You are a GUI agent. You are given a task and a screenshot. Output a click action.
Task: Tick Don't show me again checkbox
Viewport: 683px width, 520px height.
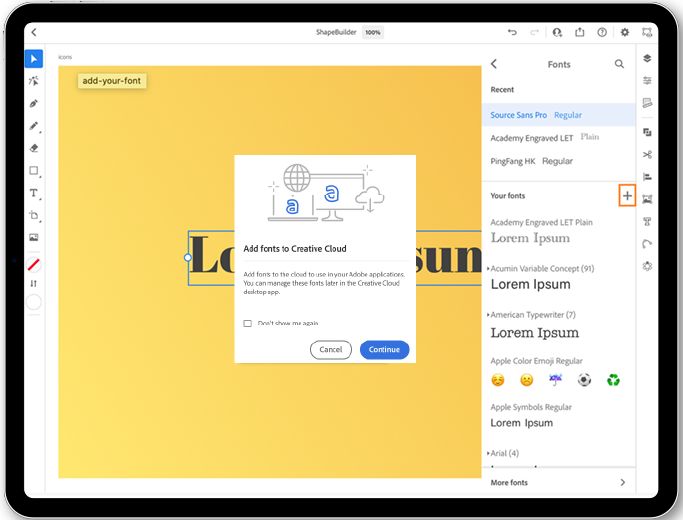247,323
